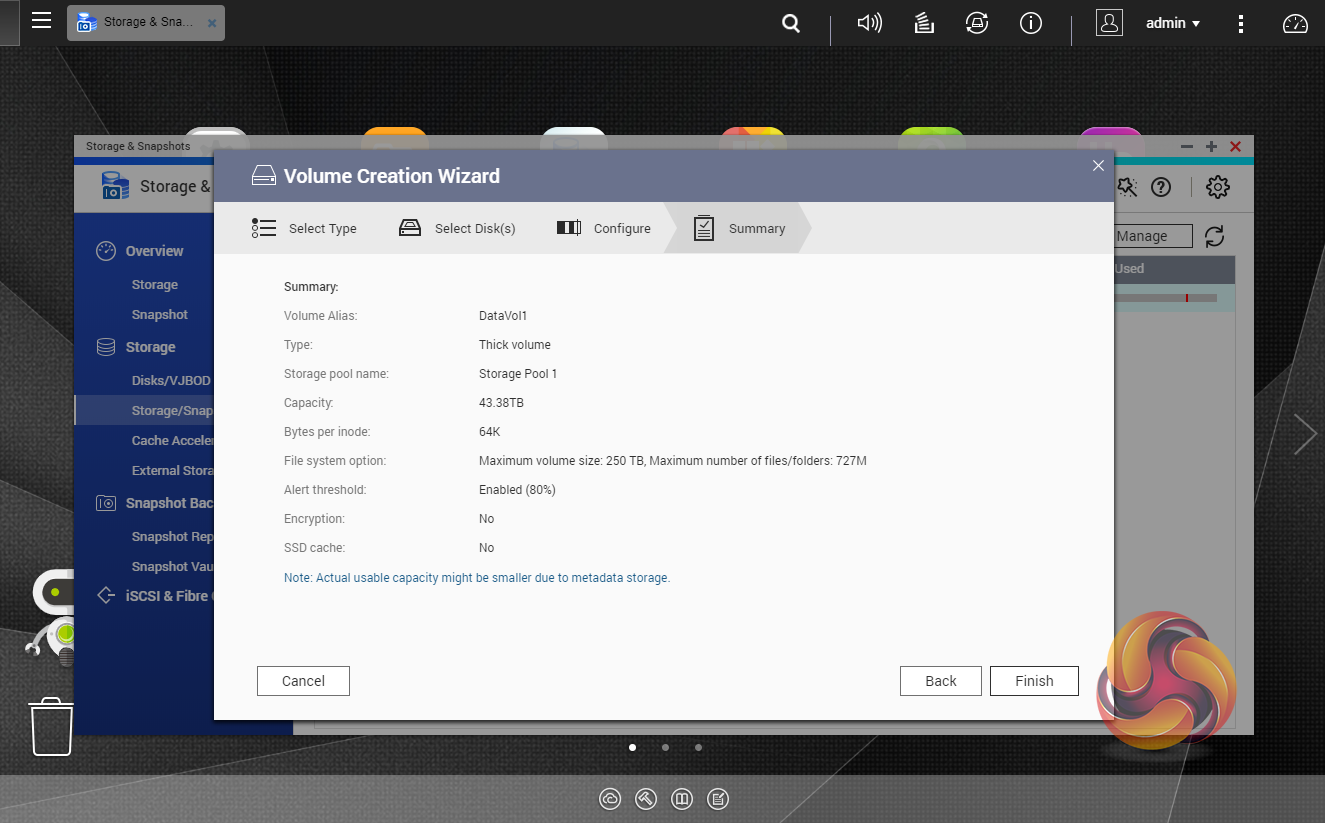Refresh the storage list

point(1214,236)
